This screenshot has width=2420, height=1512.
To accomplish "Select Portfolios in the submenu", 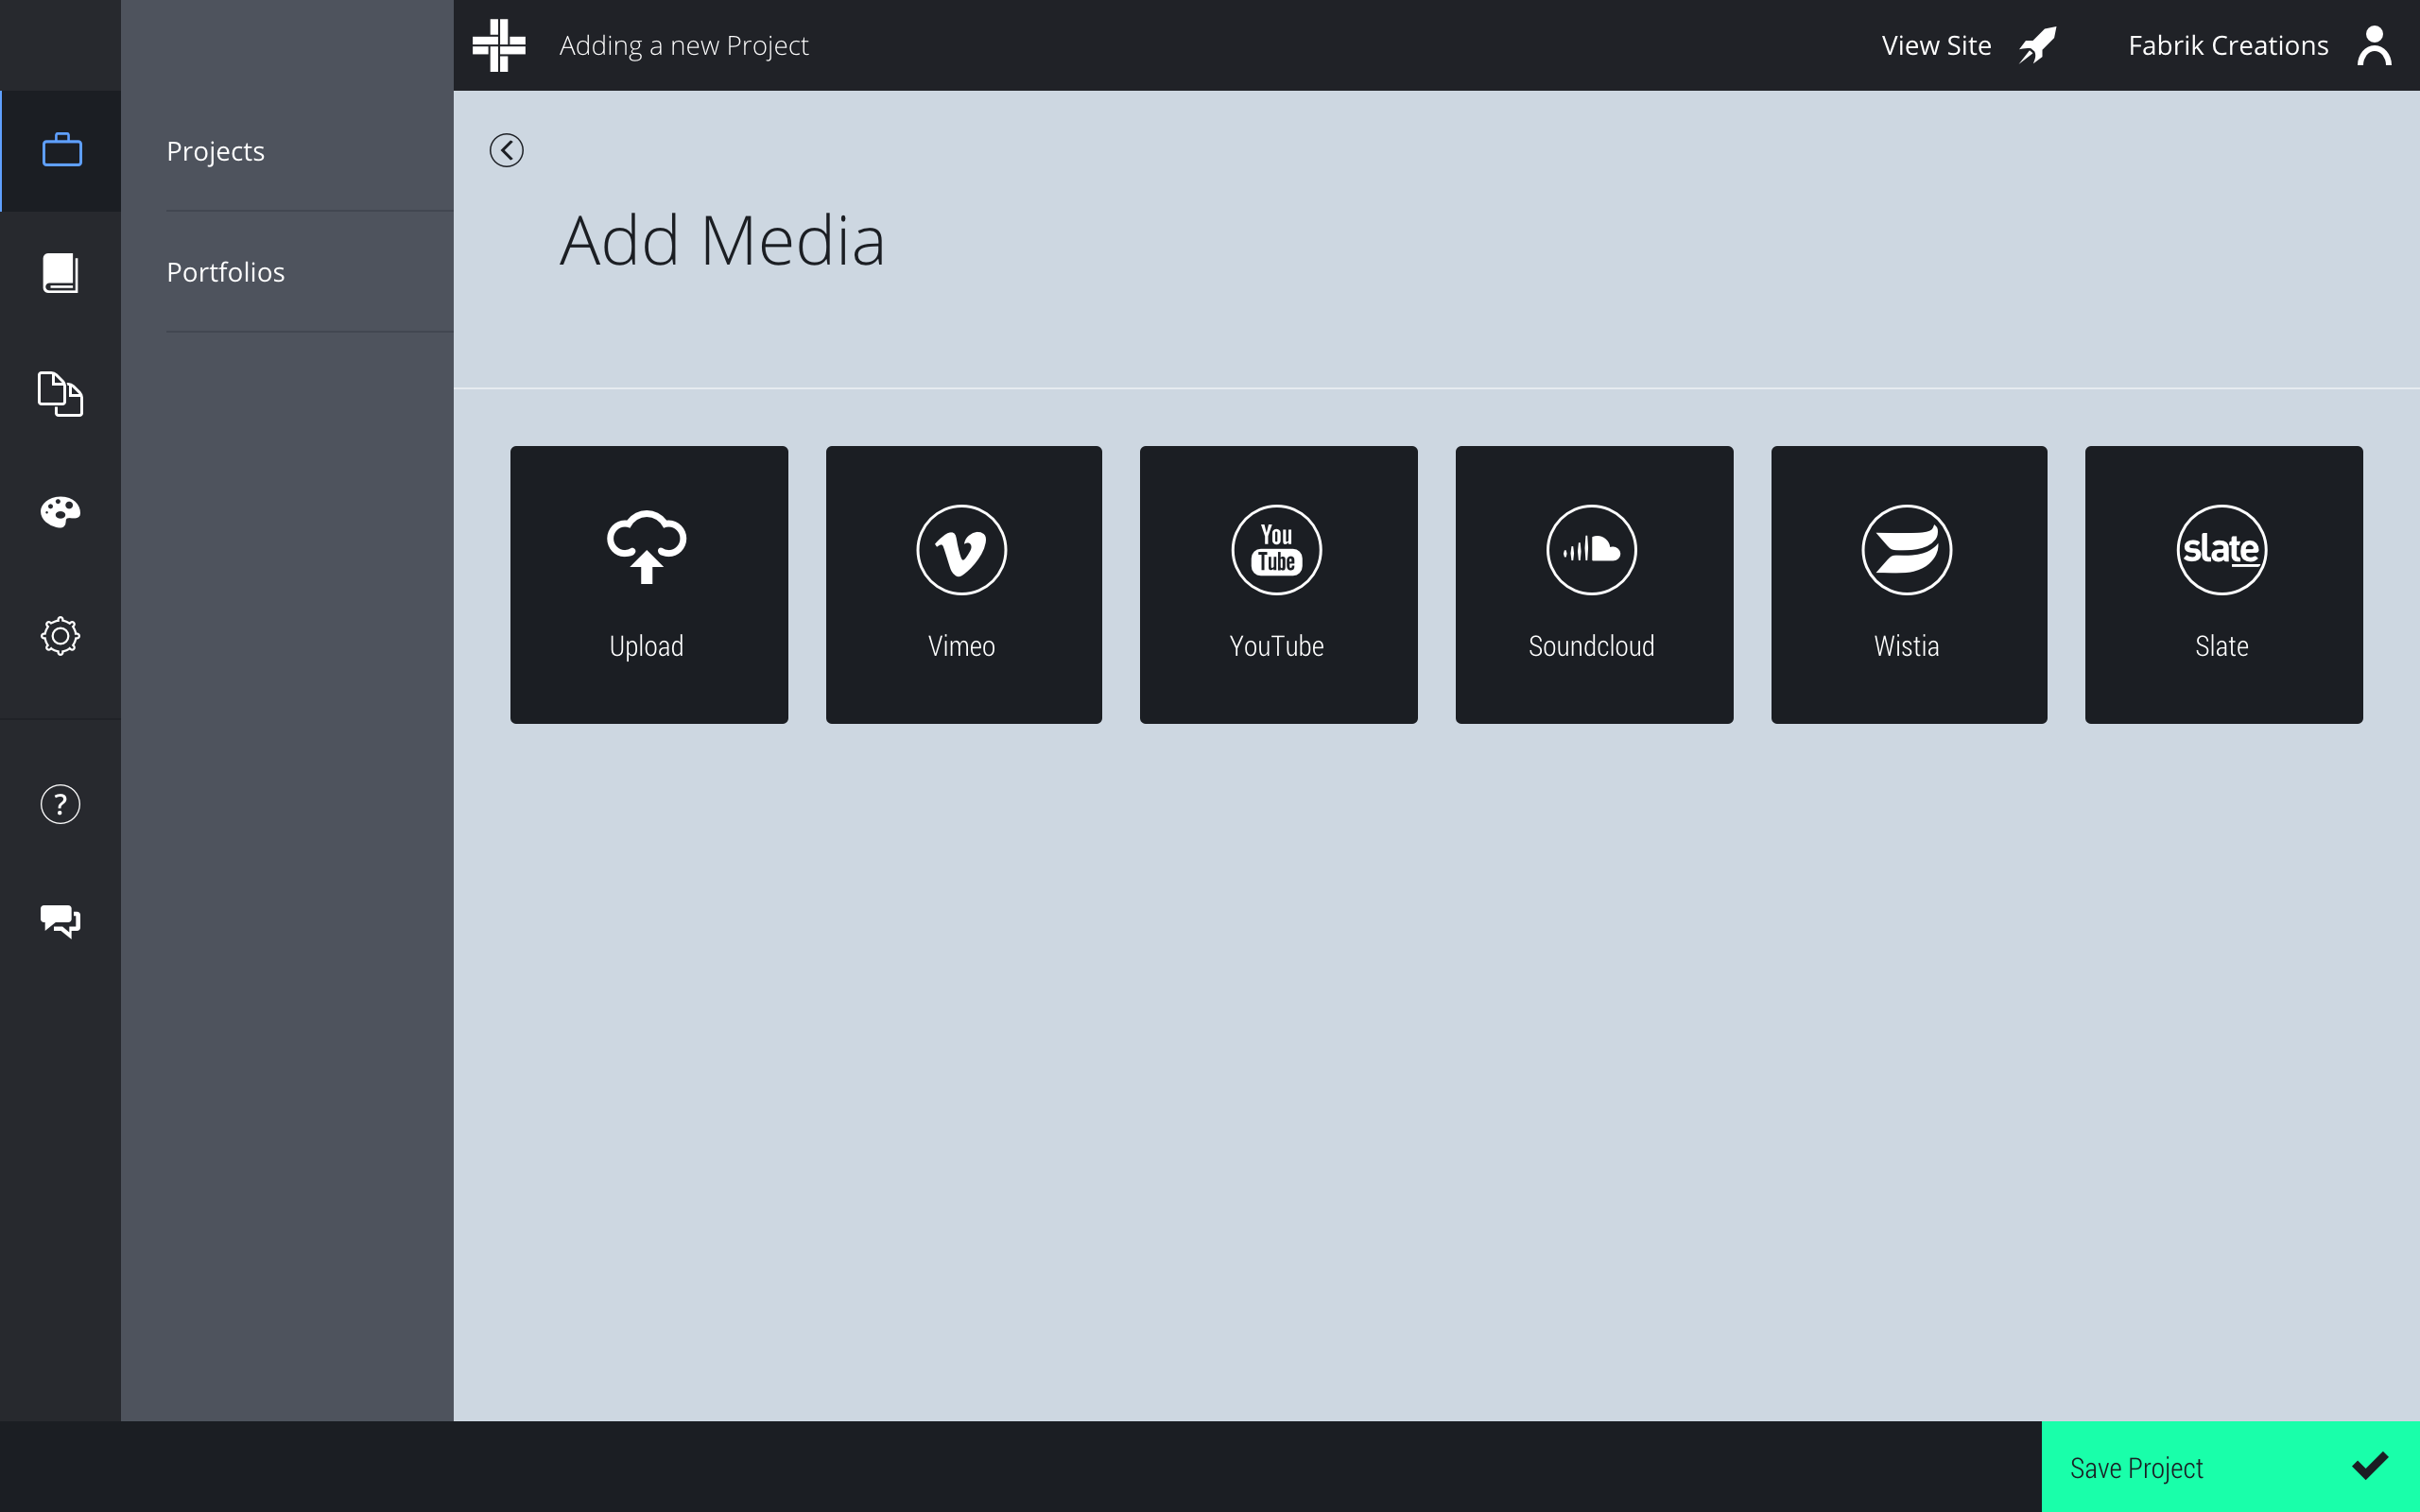I will (x=226, y=272).
